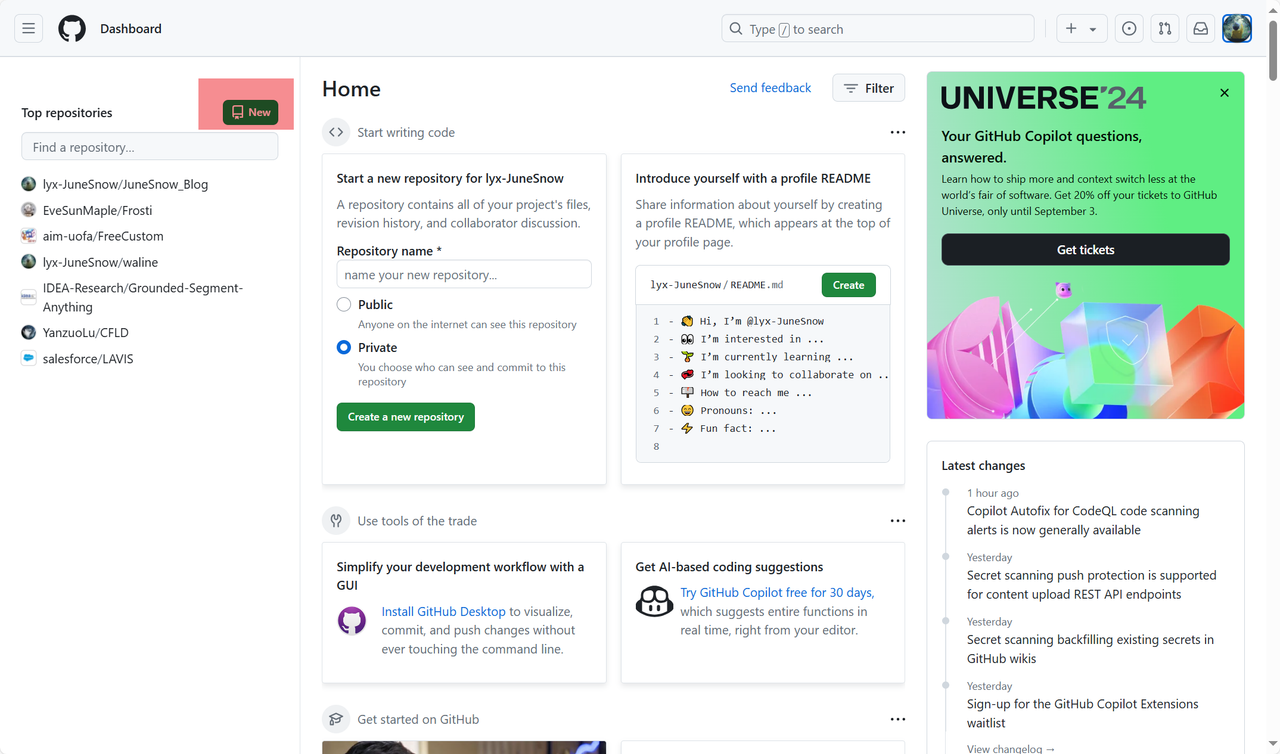This screenshot has height=754, width=1280.
Task: Click avatar next to lyx-JuneSnow/JuneSnow_Blog
Action: (x=29, y=184)
